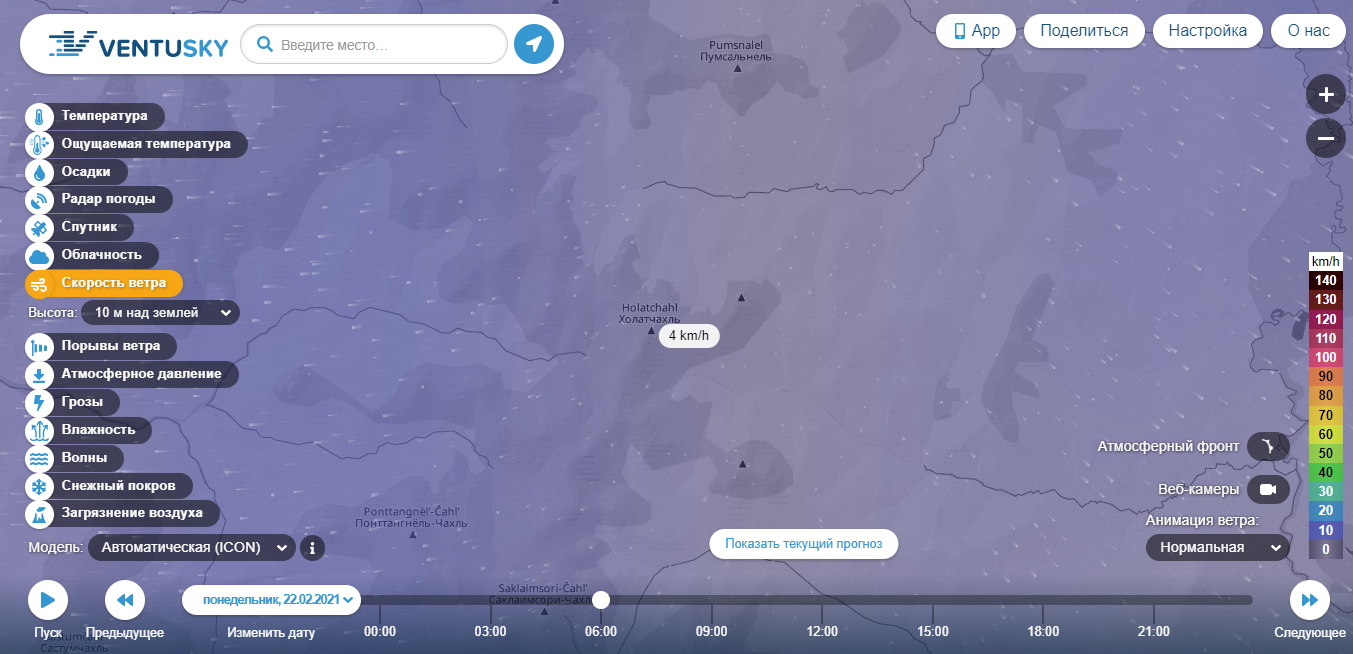Click the place search input field
Screen dimensions: 1353x654
(374, 44)
